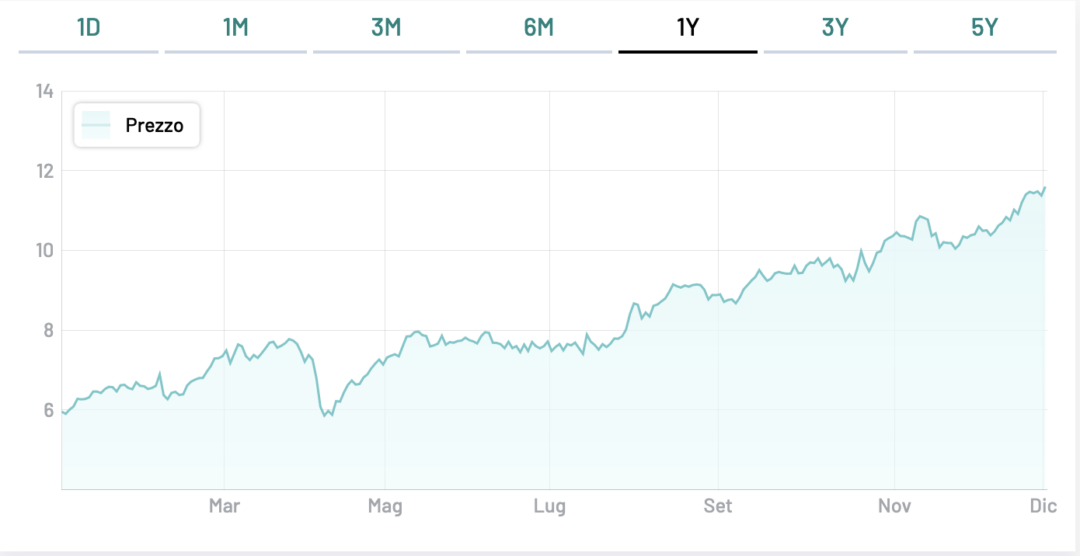Viewport: 1080px width, 556px height.
Task: Select the Lug label on the time axis
Action: pos(550,506)
